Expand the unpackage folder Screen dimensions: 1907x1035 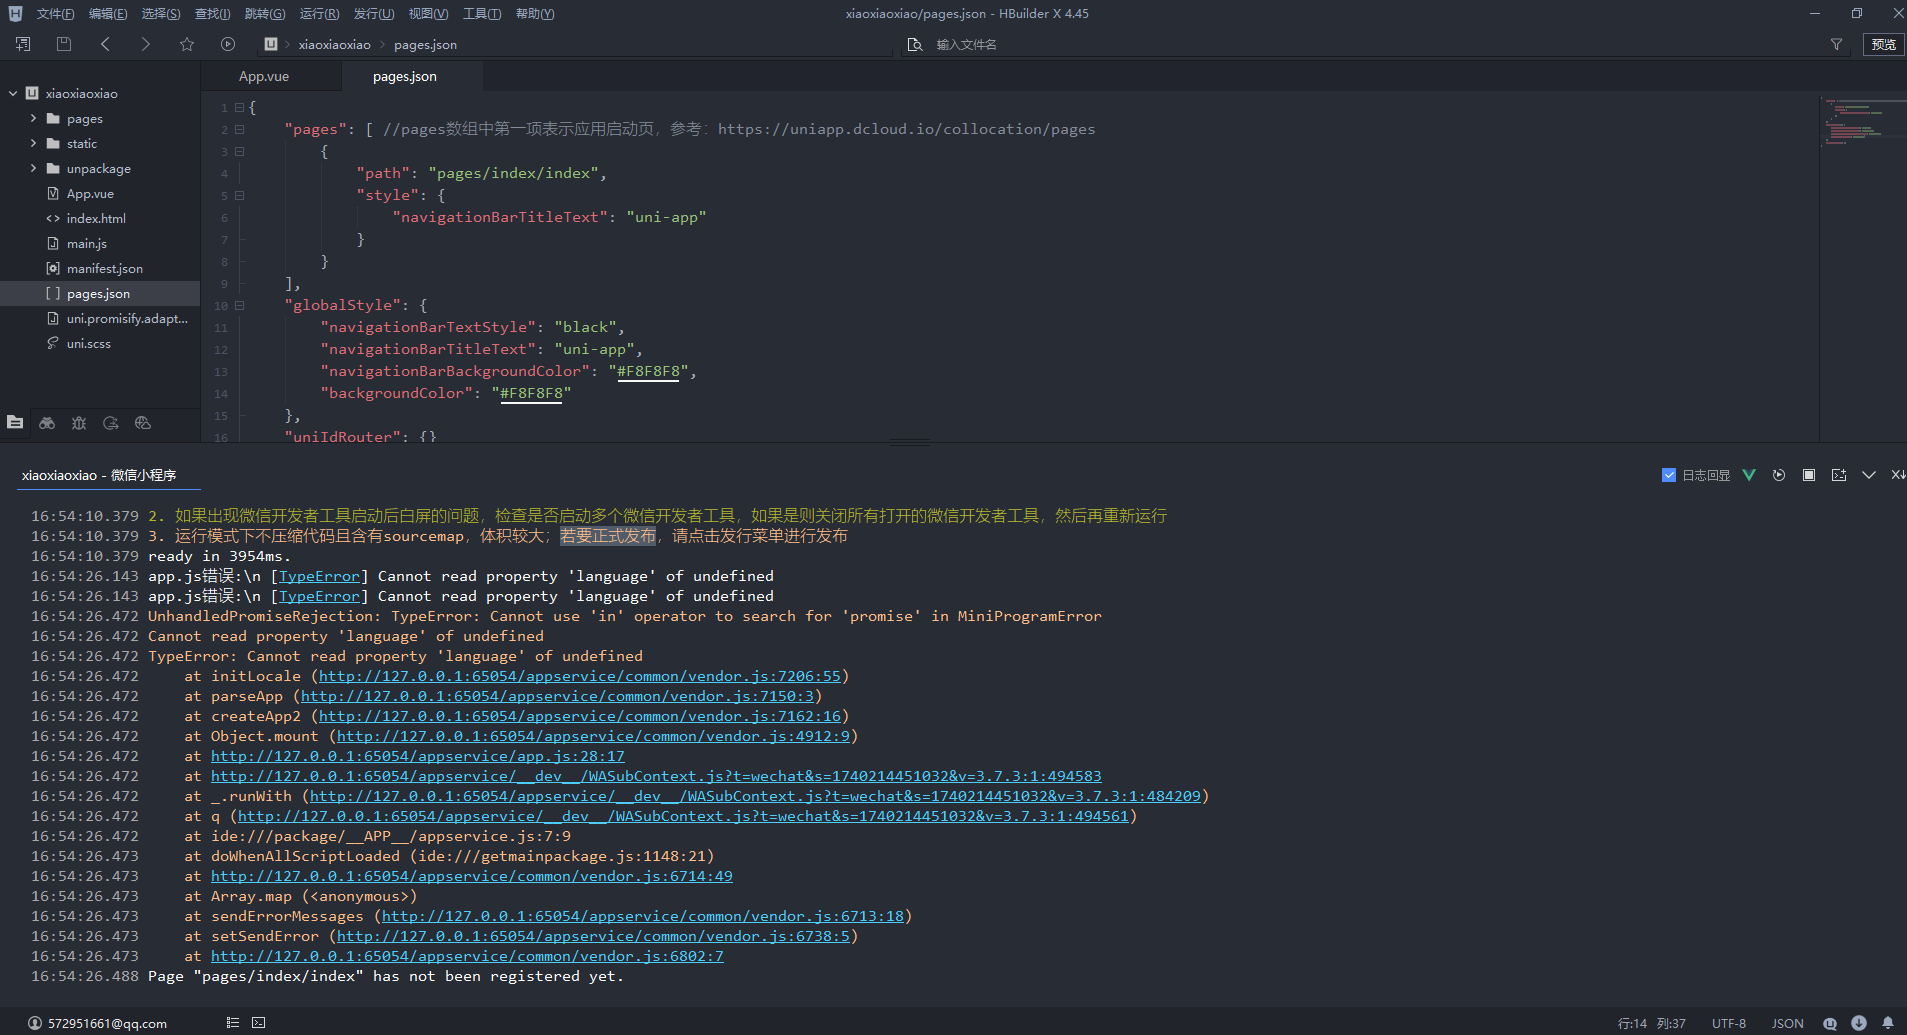(x=34, y=168)
